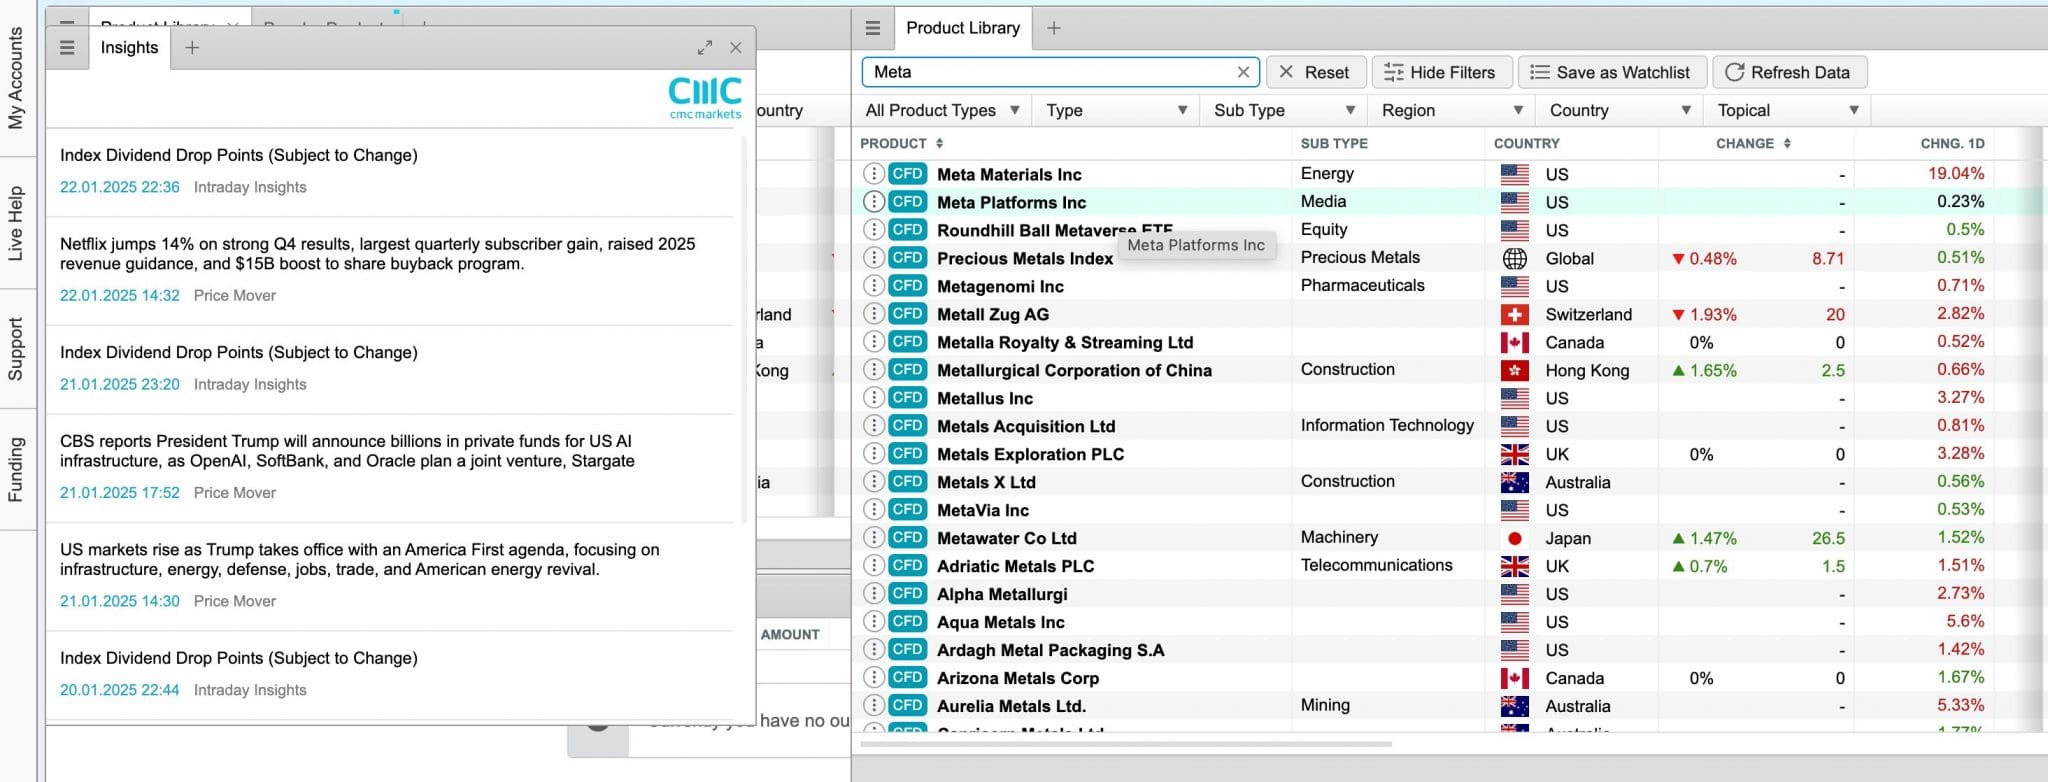Click the SUB TYPE column header
2048x782 pixels.
pyautogui.click(x=1334, y=144)
